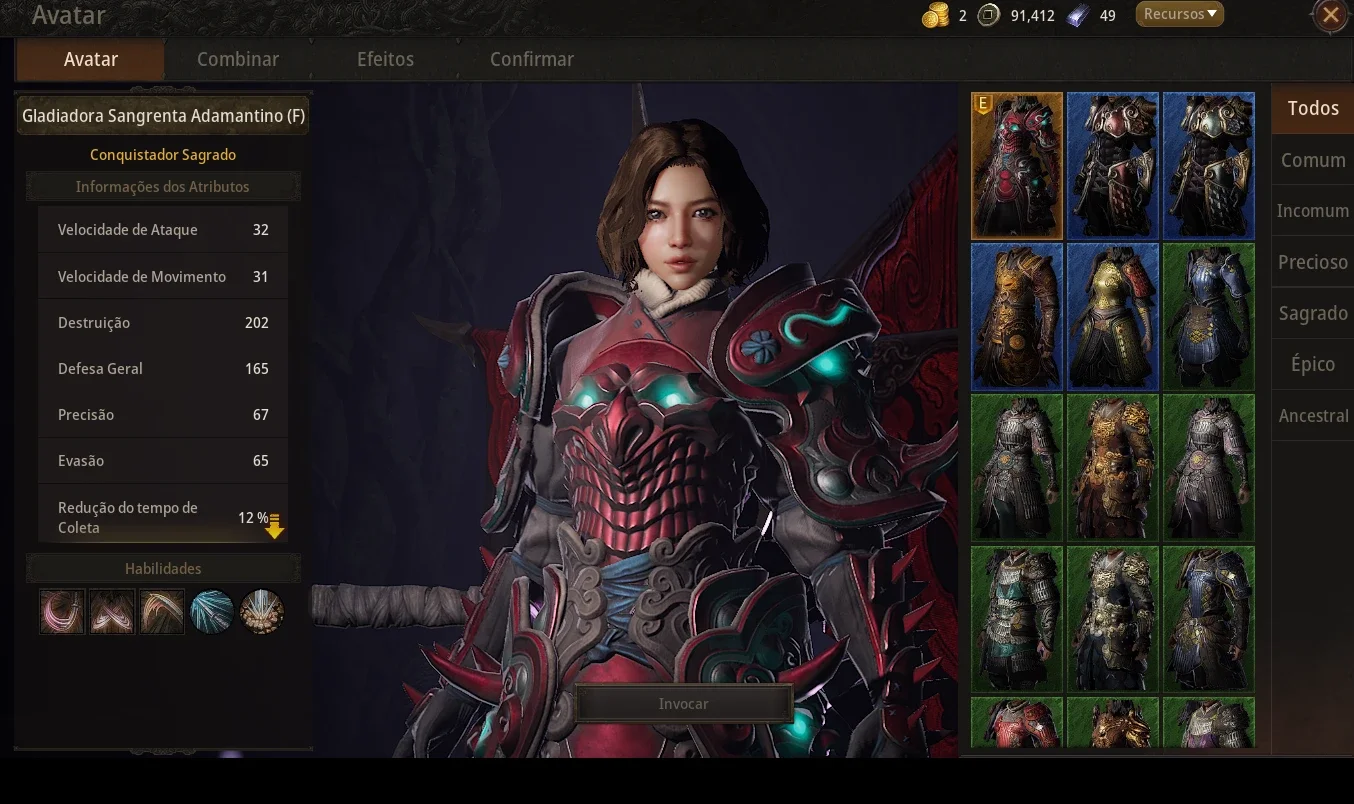The width and height of the screenshot is (1354, 804).
Task: Choose the teal-trimmed armor thumbnail on green
Action: tap(1017, 619)
